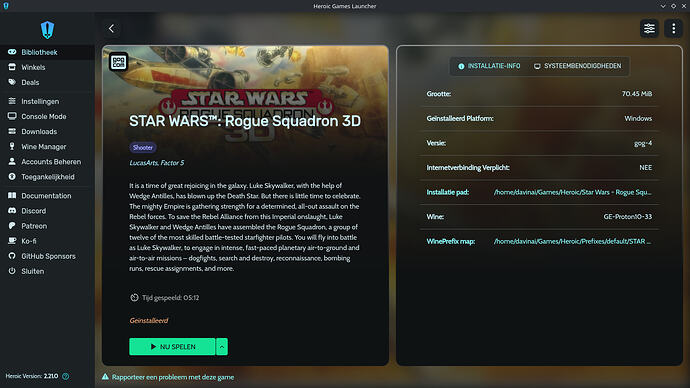This screenshot has height=388, width=690.
Task: Open game settings sliders icon
Action: 649,29
